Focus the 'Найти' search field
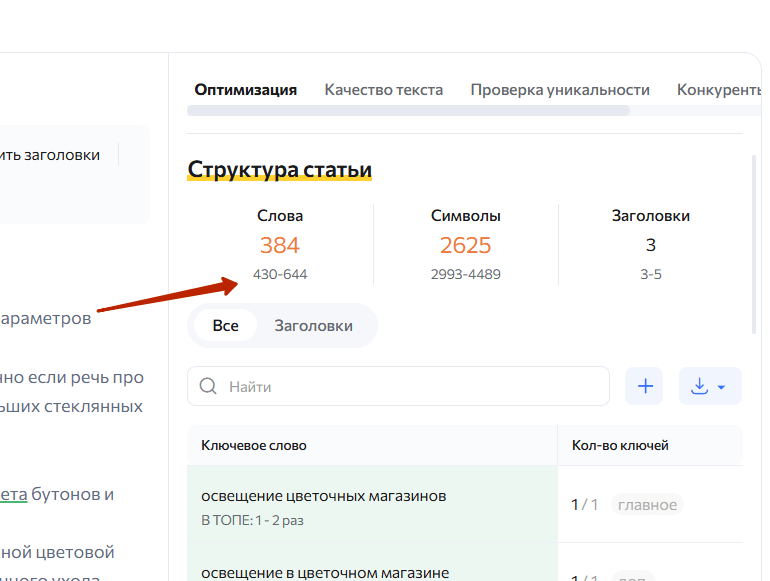This screenshot has width=770, height=581. (x=410, y=386)
